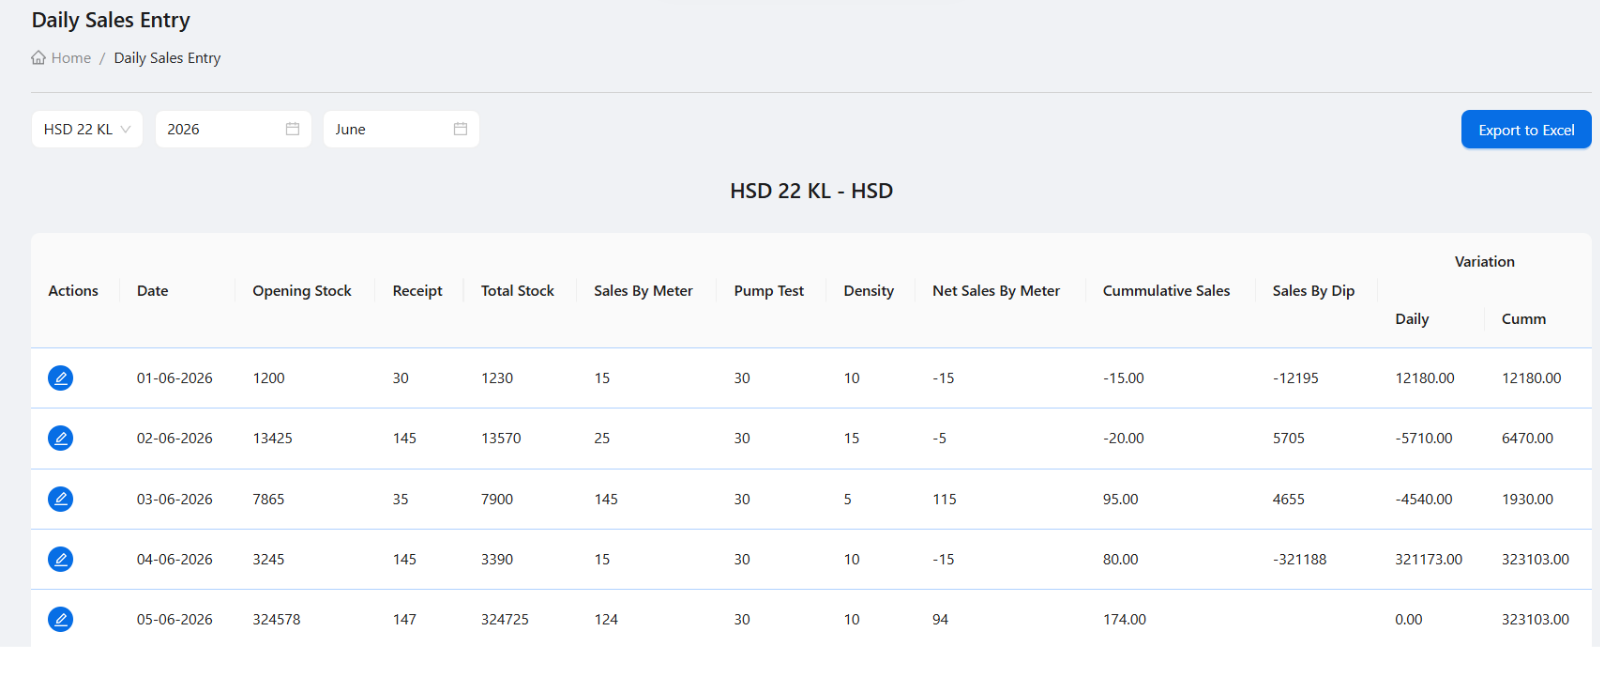The width and height of the screenshot is (1600, 700).
Task: Click sales by meter value 124
Action: point(606,619)
